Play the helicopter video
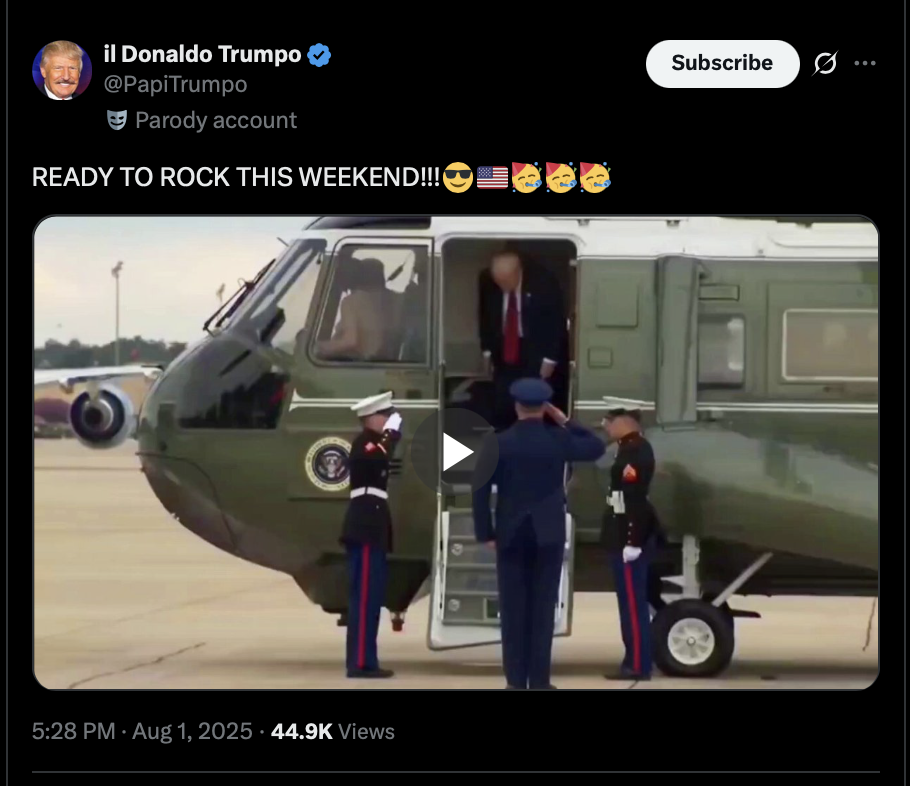Image resolution: width=910 pixels, height=786 pixels. (455, 452)
